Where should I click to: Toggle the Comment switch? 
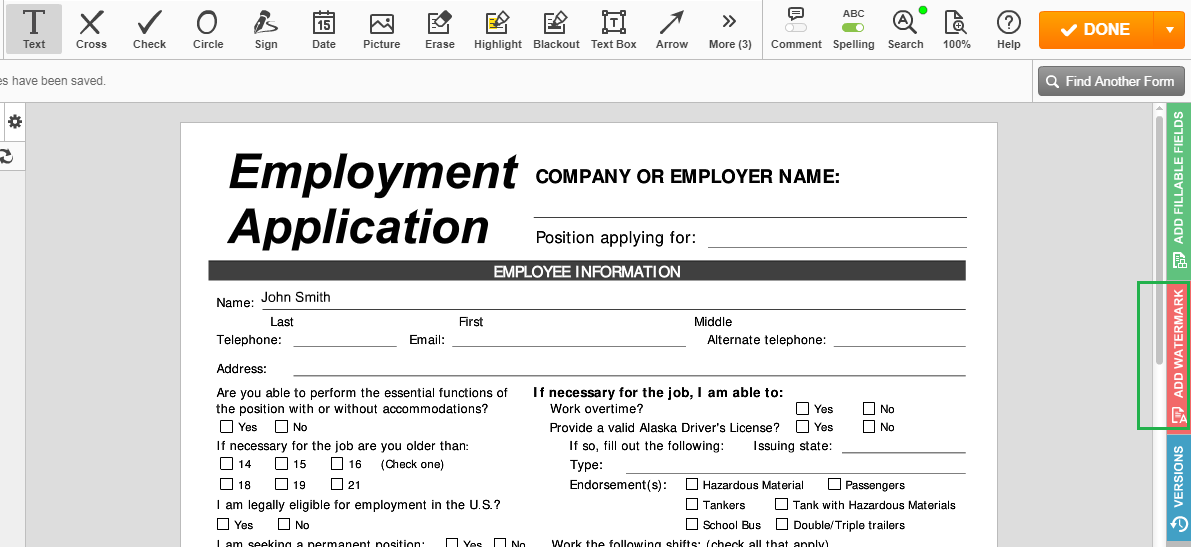coord(796,27)
